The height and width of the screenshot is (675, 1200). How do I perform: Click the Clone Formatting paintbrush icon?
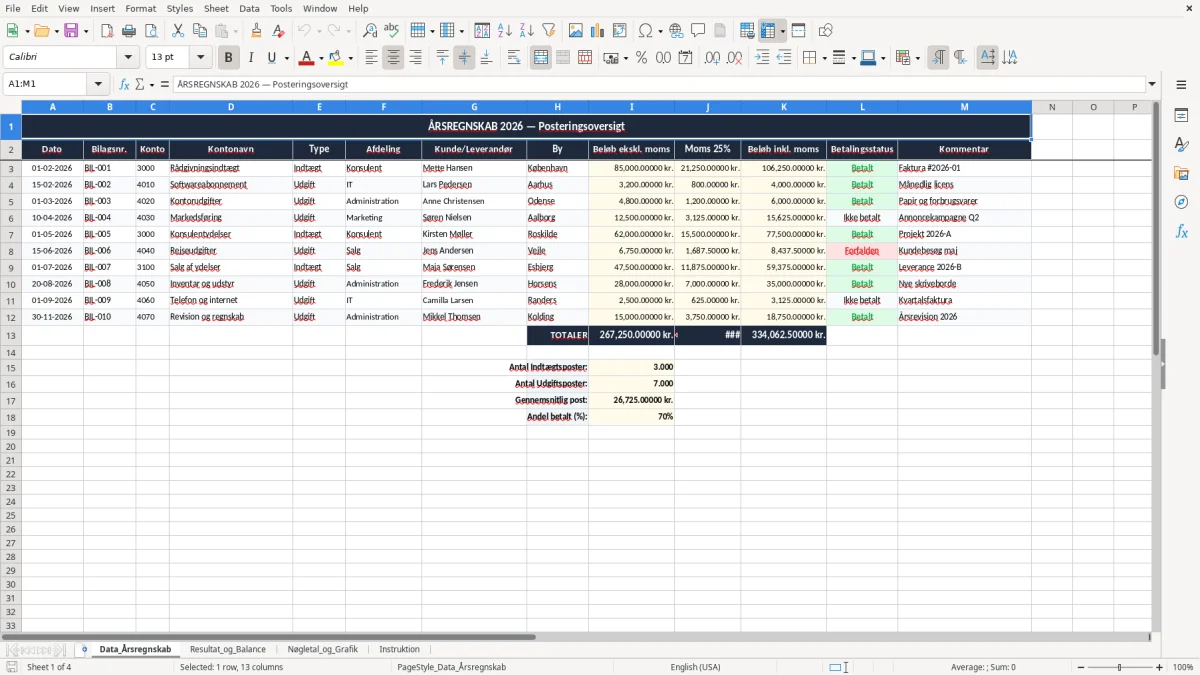coord(257,31)
